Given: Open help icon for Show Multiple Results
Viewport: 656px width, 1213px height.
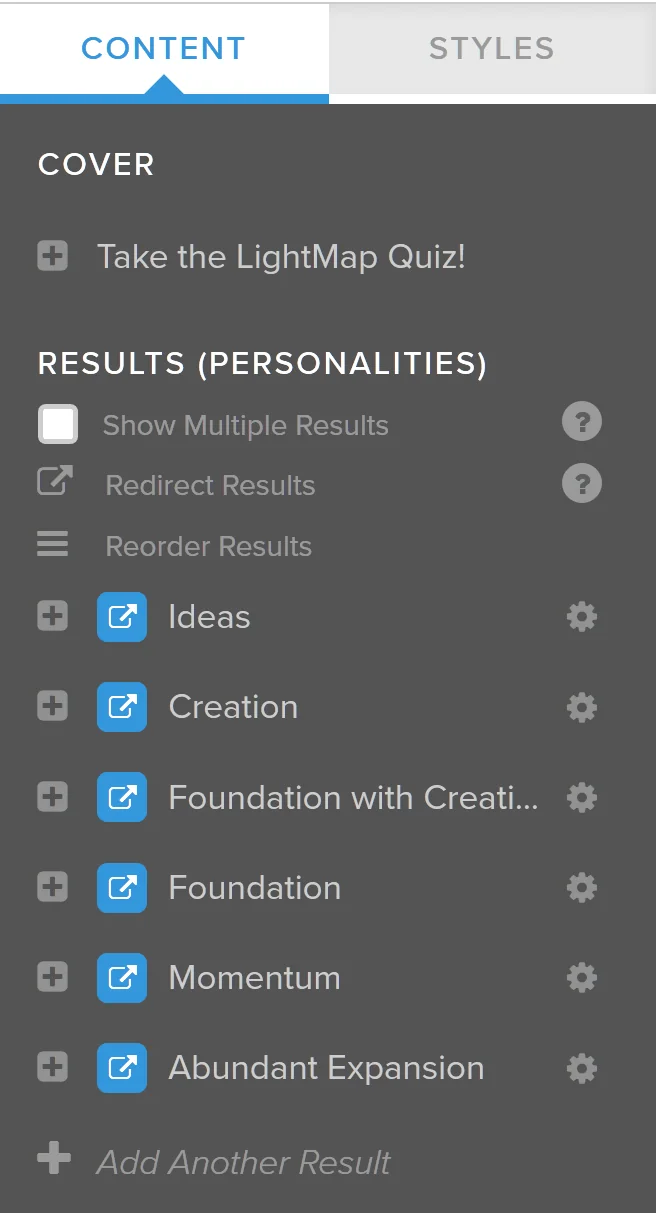Looking at the screenshot, I should (582, 423).
